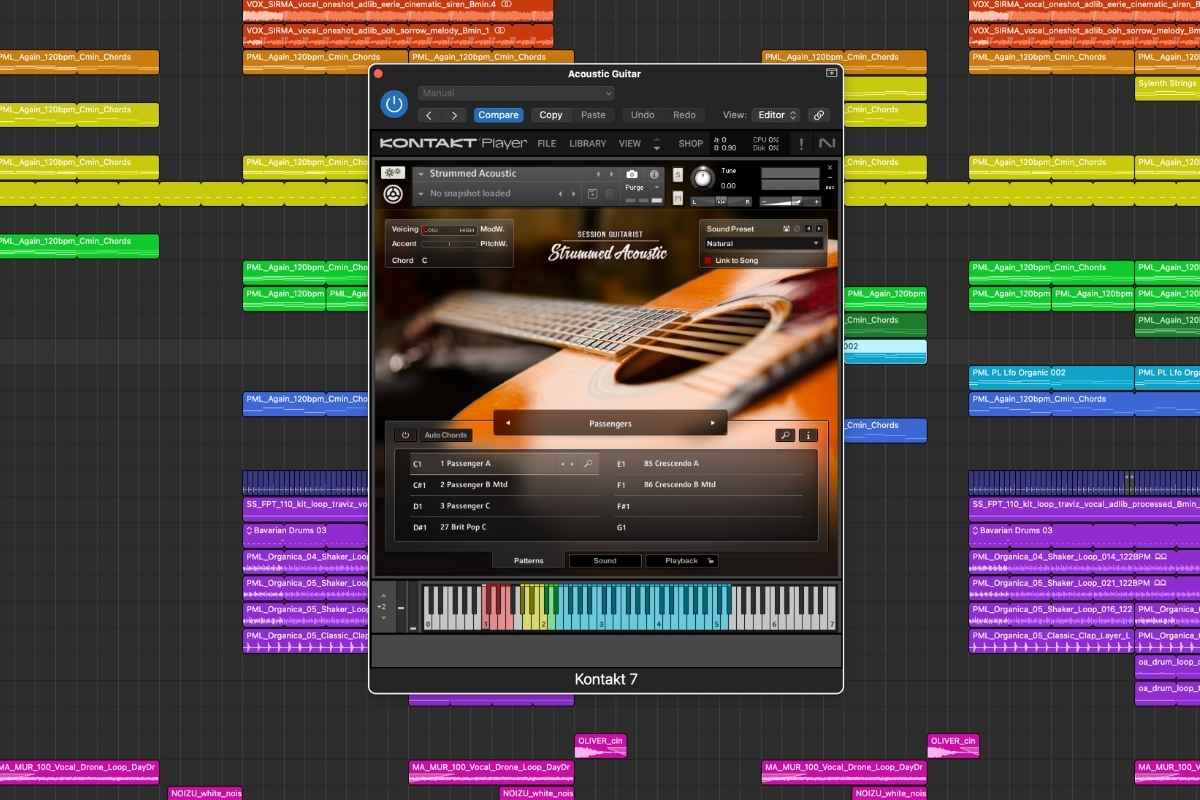Go to previous plugin preset arrow
This screenshot has width=1200, height=800.
[x=430, y=115]
